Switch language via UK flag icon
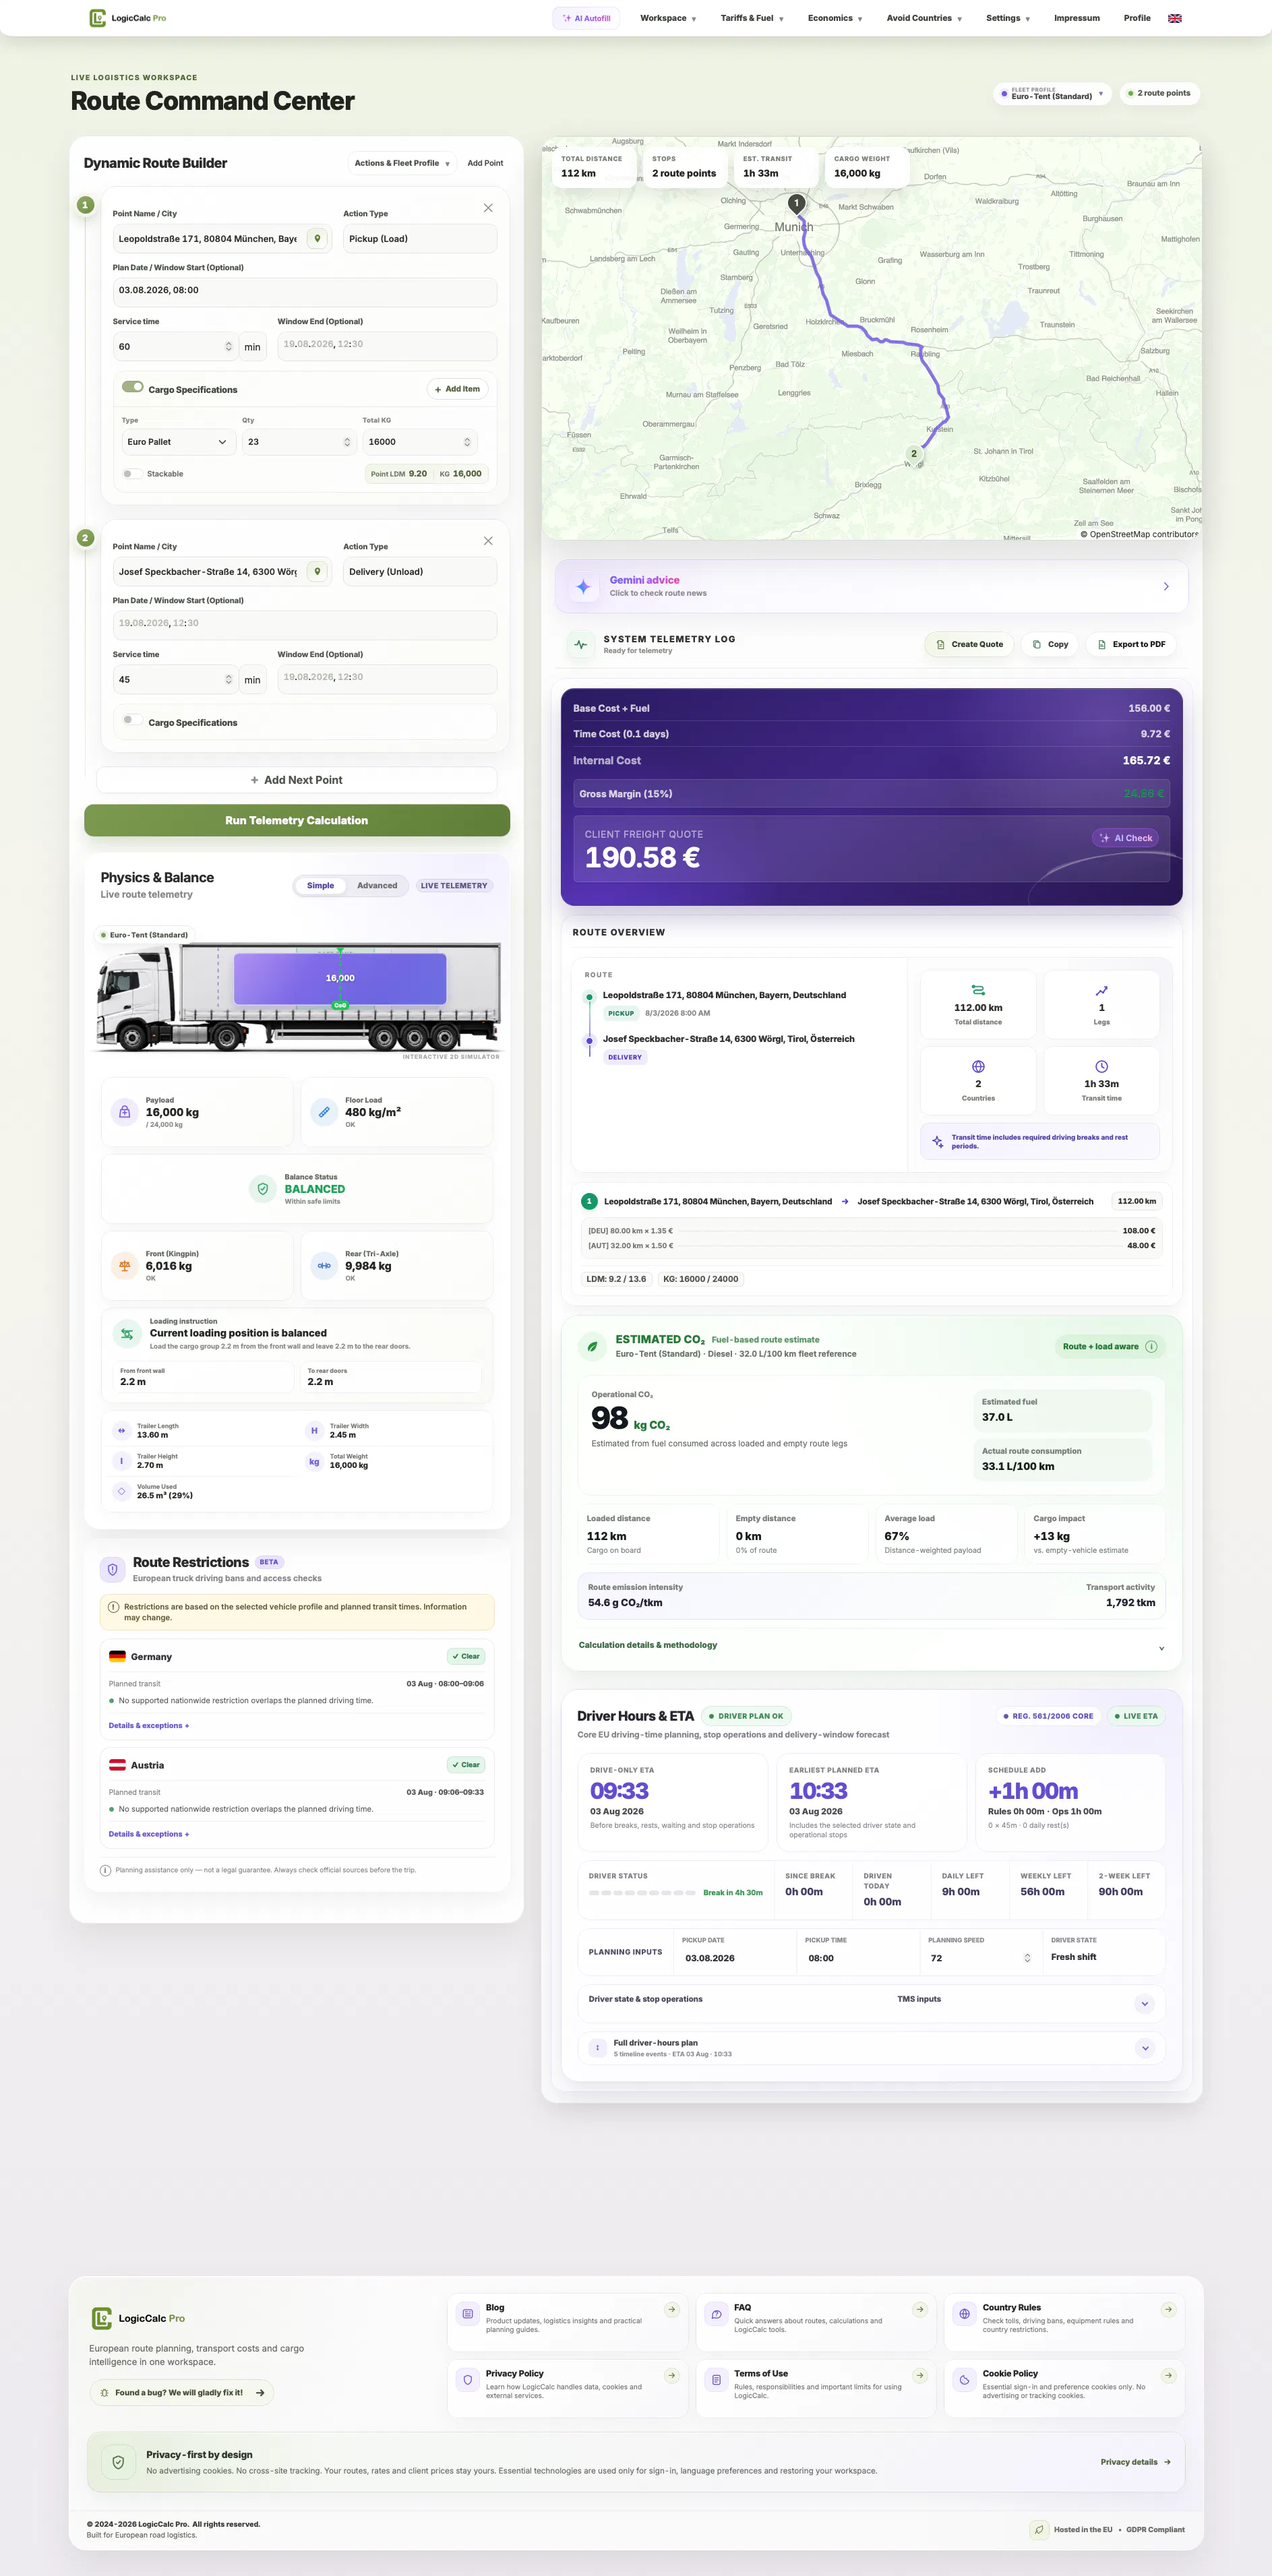The height and width of the screenshot is (2576, 1272). [1175, 18]
